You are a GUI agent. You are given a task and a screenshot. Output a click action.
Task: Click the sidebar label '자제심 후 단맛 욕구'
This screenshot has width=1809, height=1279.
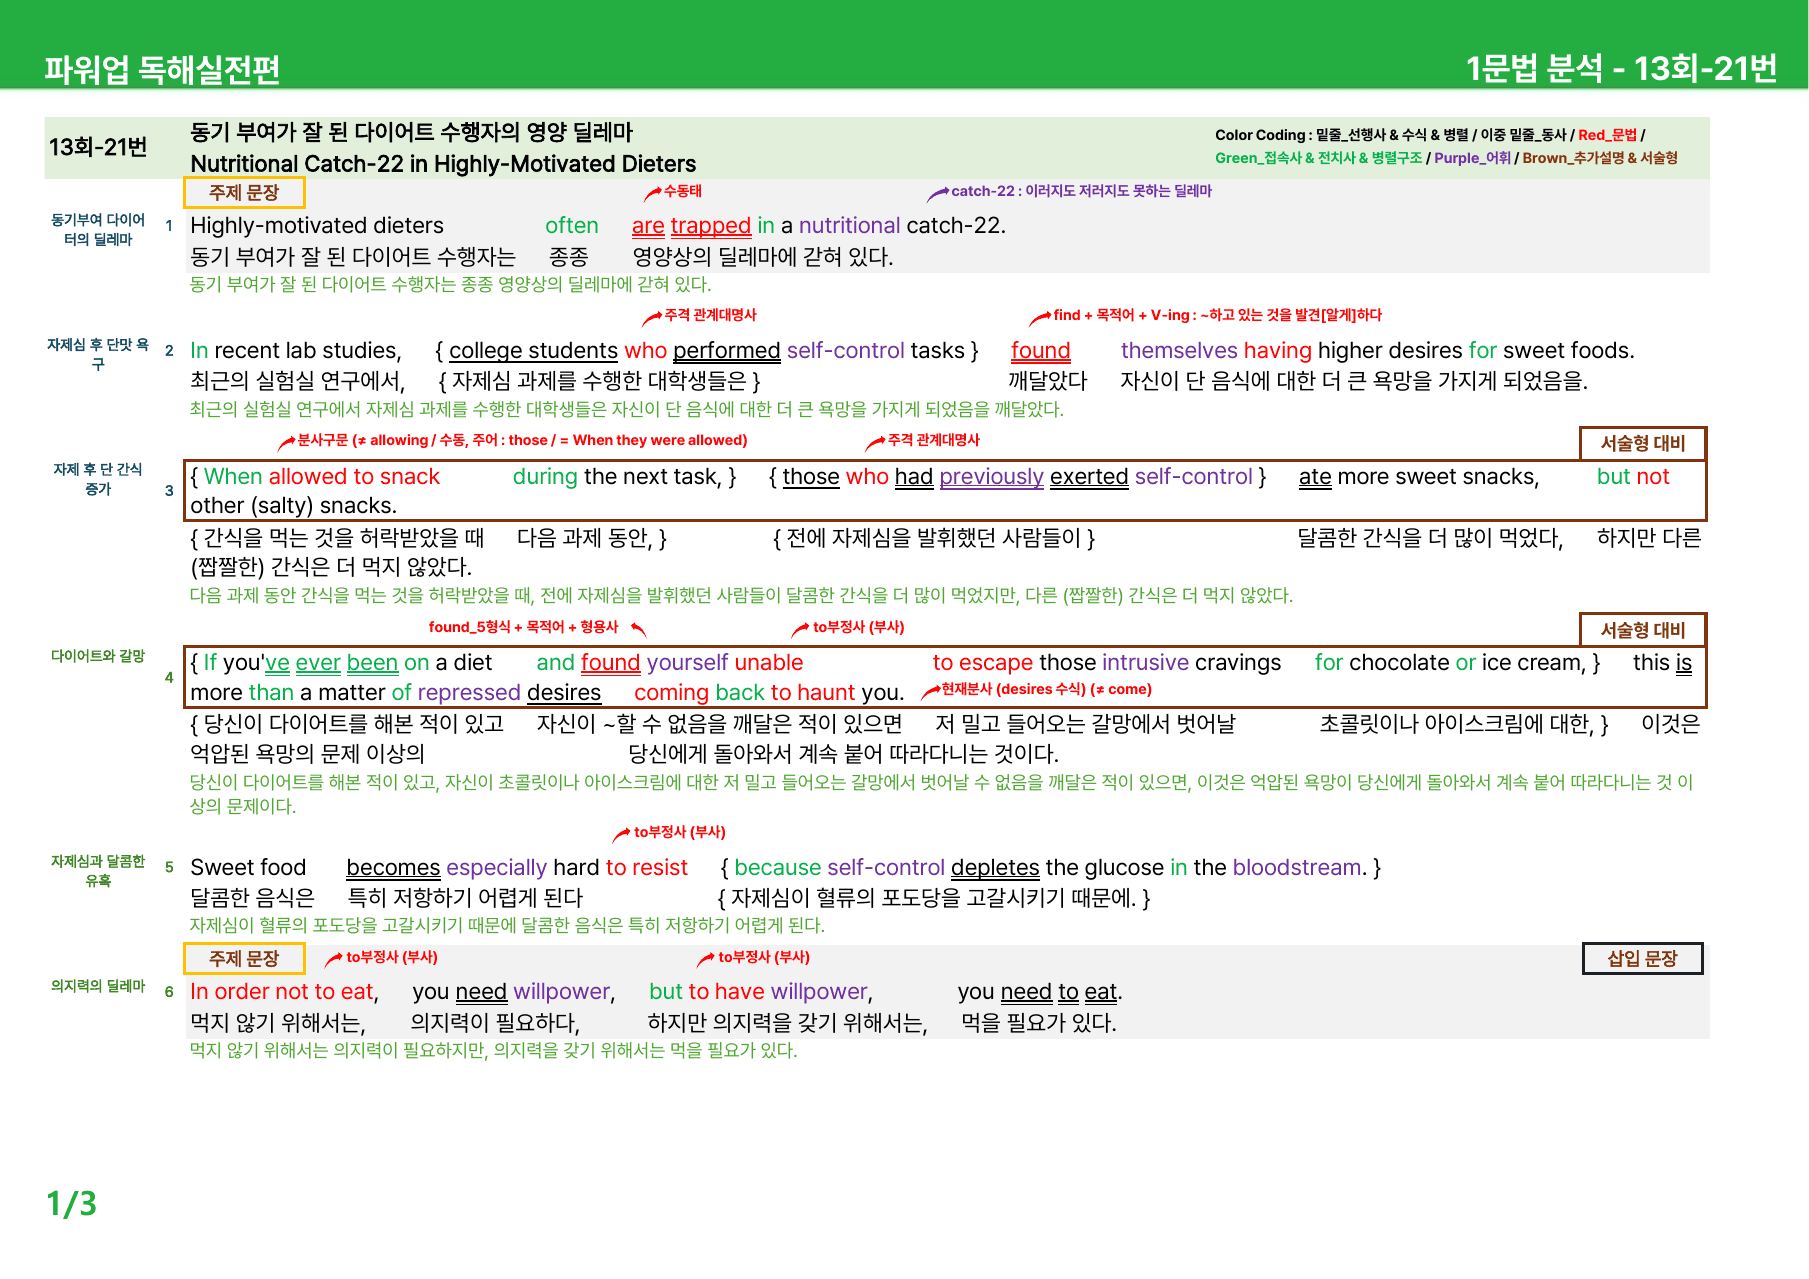[98, 354]
